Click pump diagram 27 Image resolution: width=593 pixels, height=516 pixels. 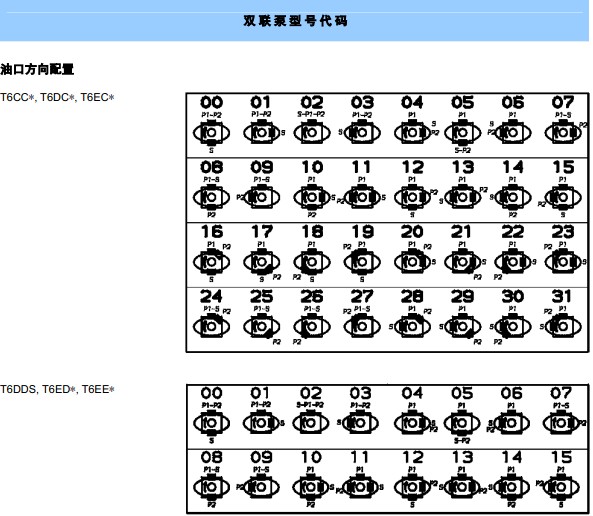tap(362, 326)
